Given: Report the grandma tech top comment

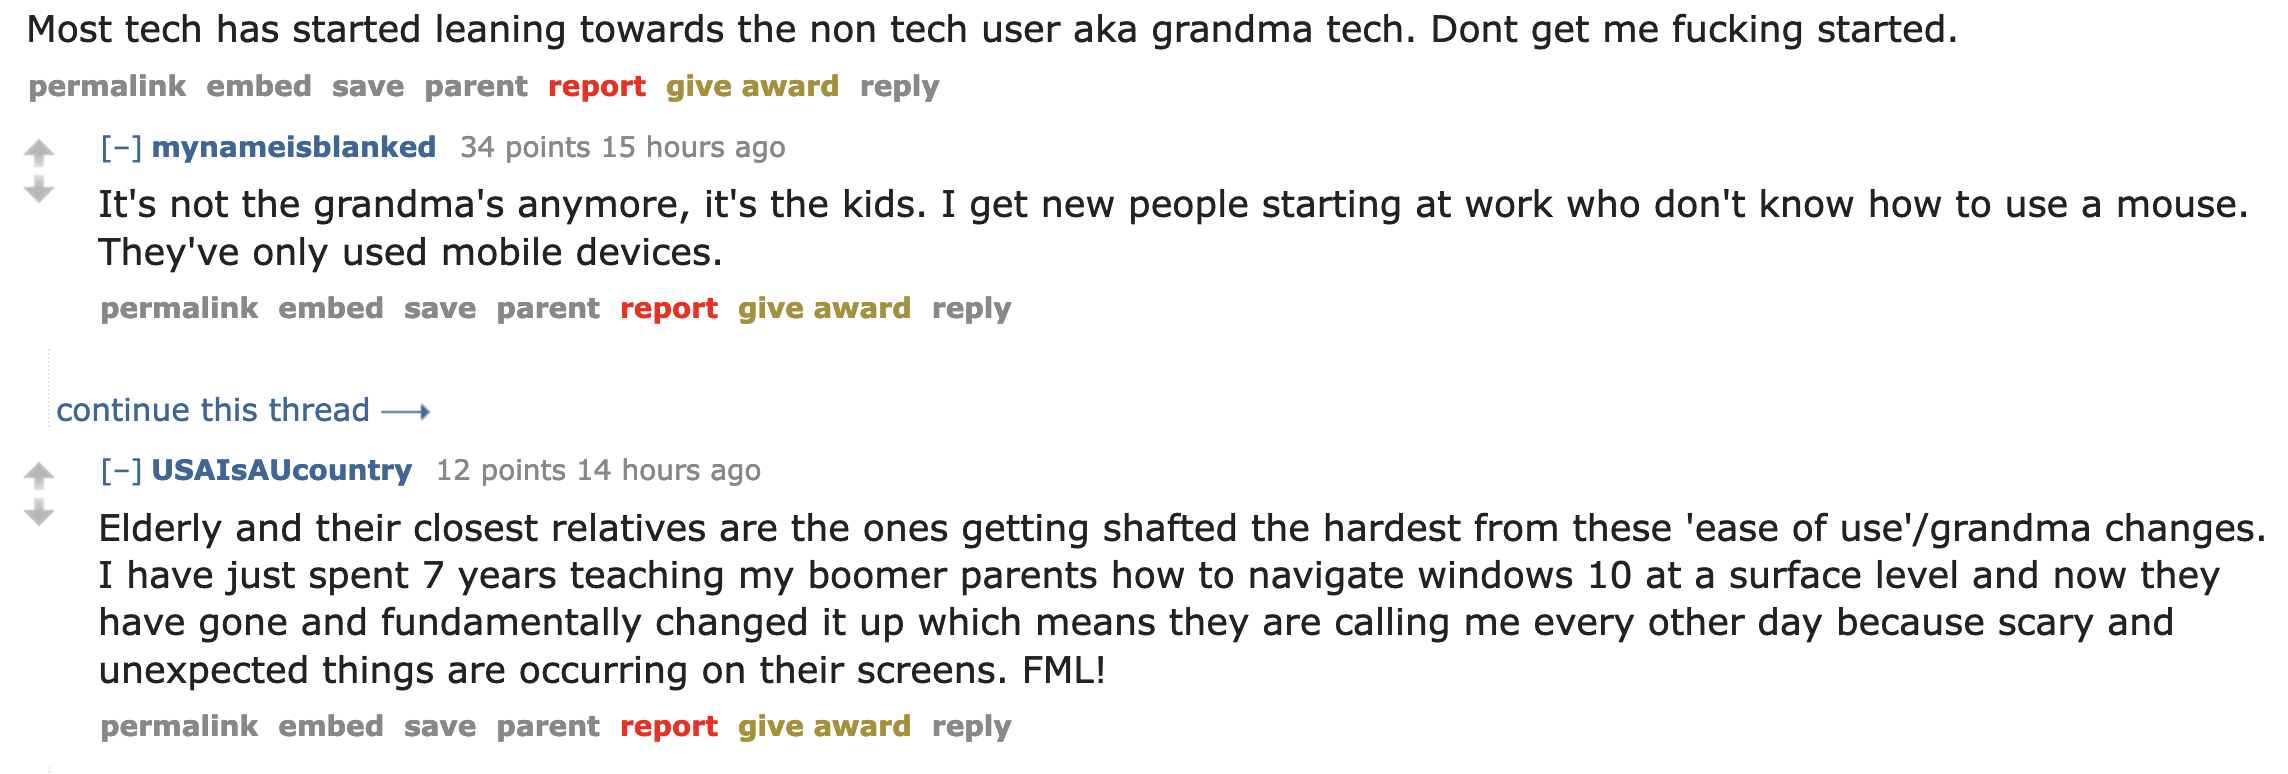Looking at the screenshot, I should (596, 87).
